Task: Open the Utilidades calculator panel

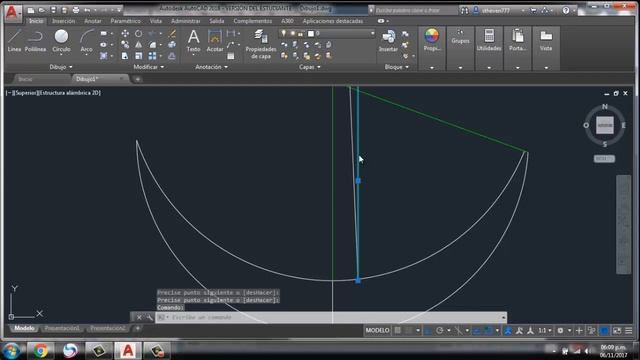Action: 489,40
